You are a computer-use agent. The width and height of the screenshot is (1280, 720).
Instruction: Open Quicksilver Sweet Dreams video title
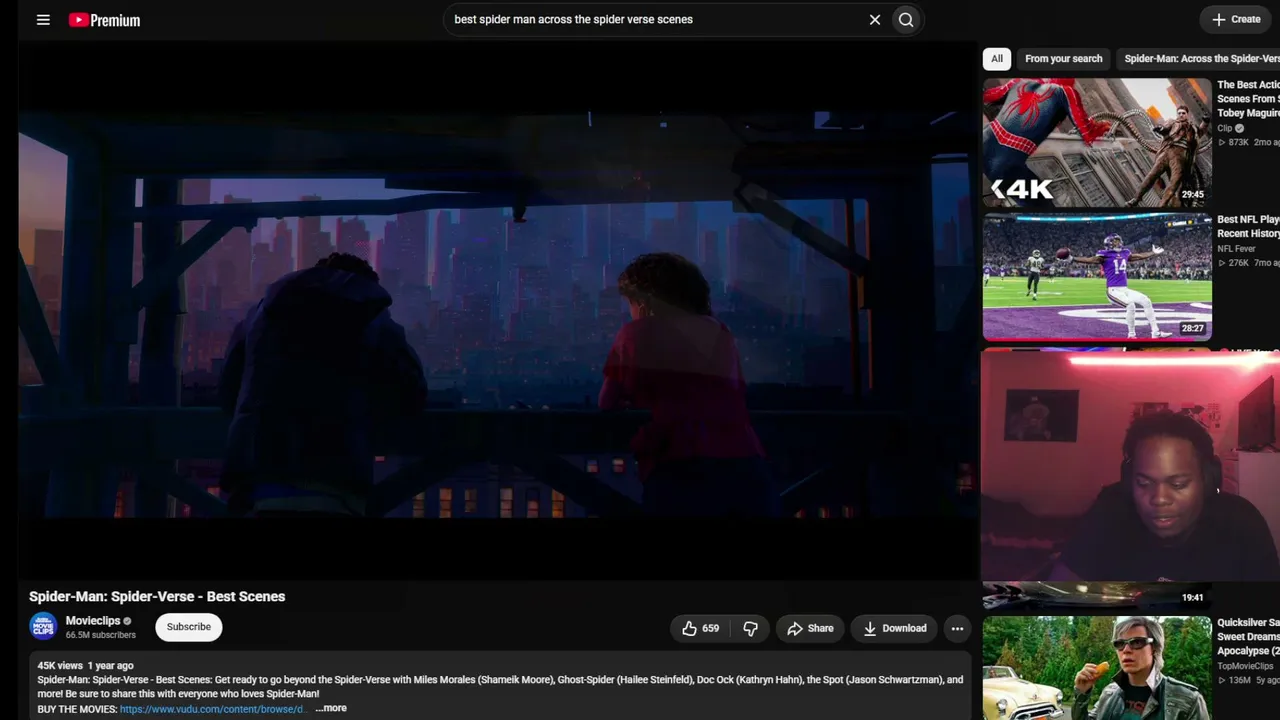click(1248, 637)
